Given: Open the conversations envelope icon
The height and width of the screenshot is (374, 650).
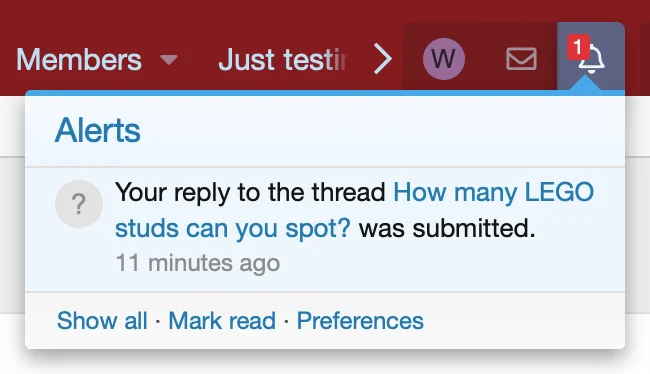Looking at the screenshot, I should pyautogui.click(x=521, y=58).
